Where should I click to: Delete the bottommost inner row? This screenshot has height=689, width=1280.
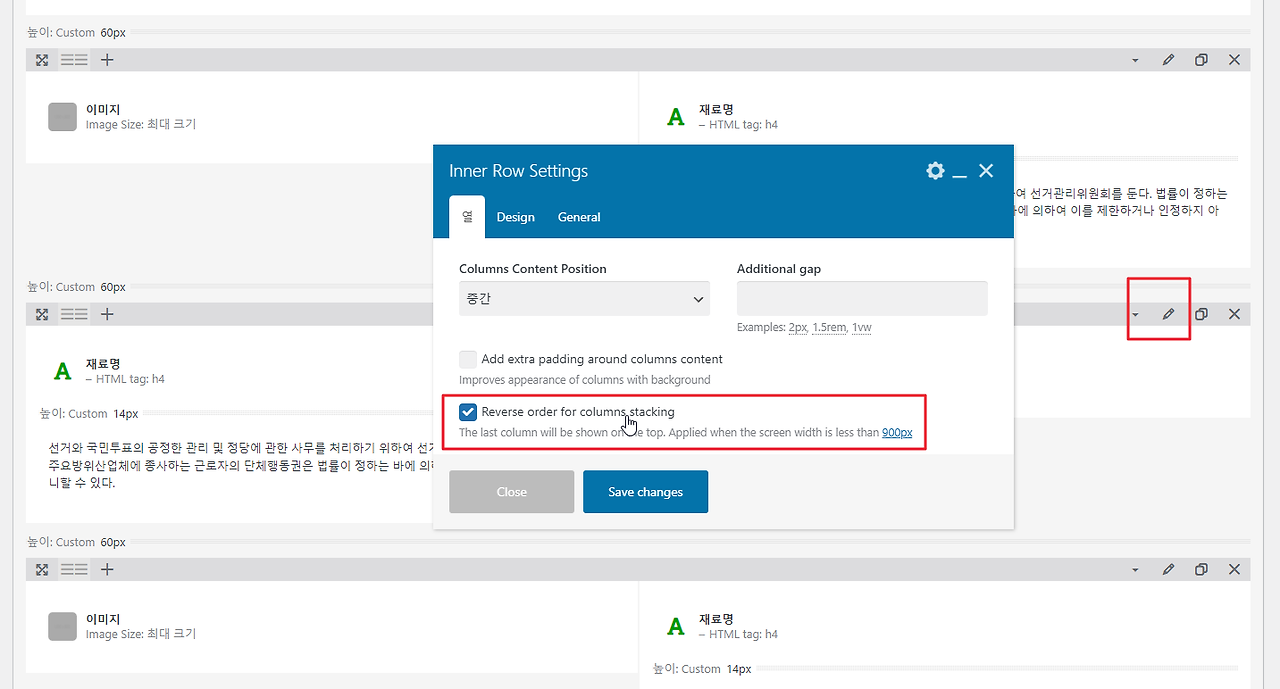click(1234, 569)
